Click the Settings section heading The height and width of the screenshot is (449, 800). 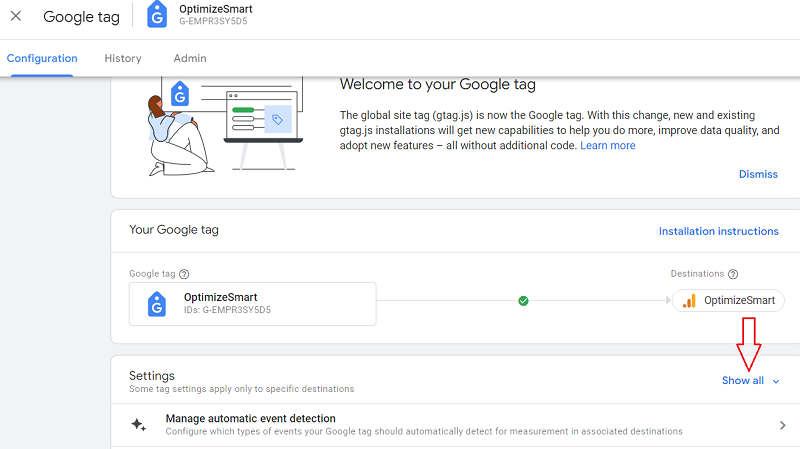pos(152,376)
